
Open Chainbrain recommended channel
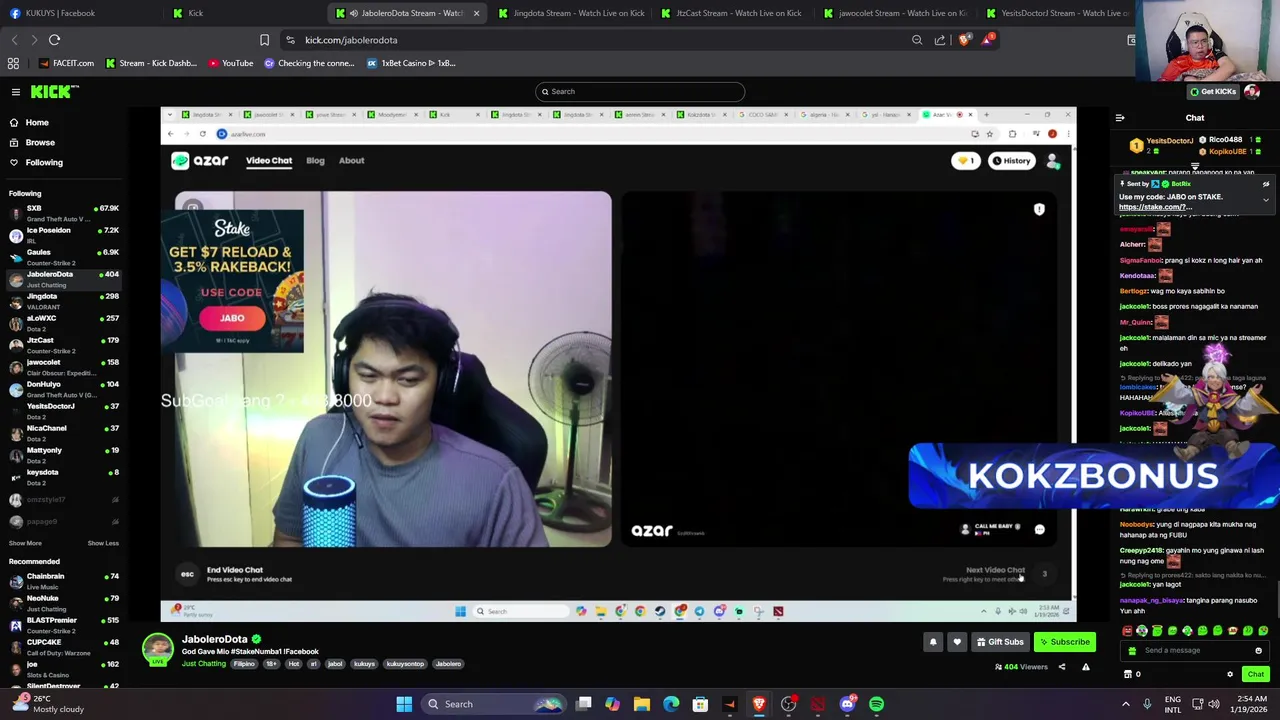62,581
